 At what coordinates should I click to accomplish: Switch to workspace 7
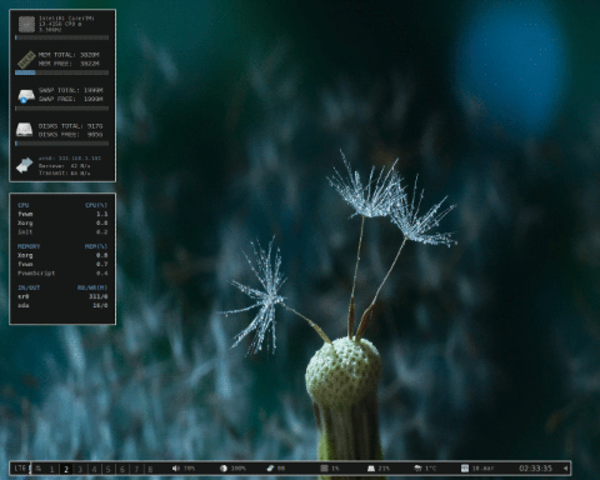point(136,469)
